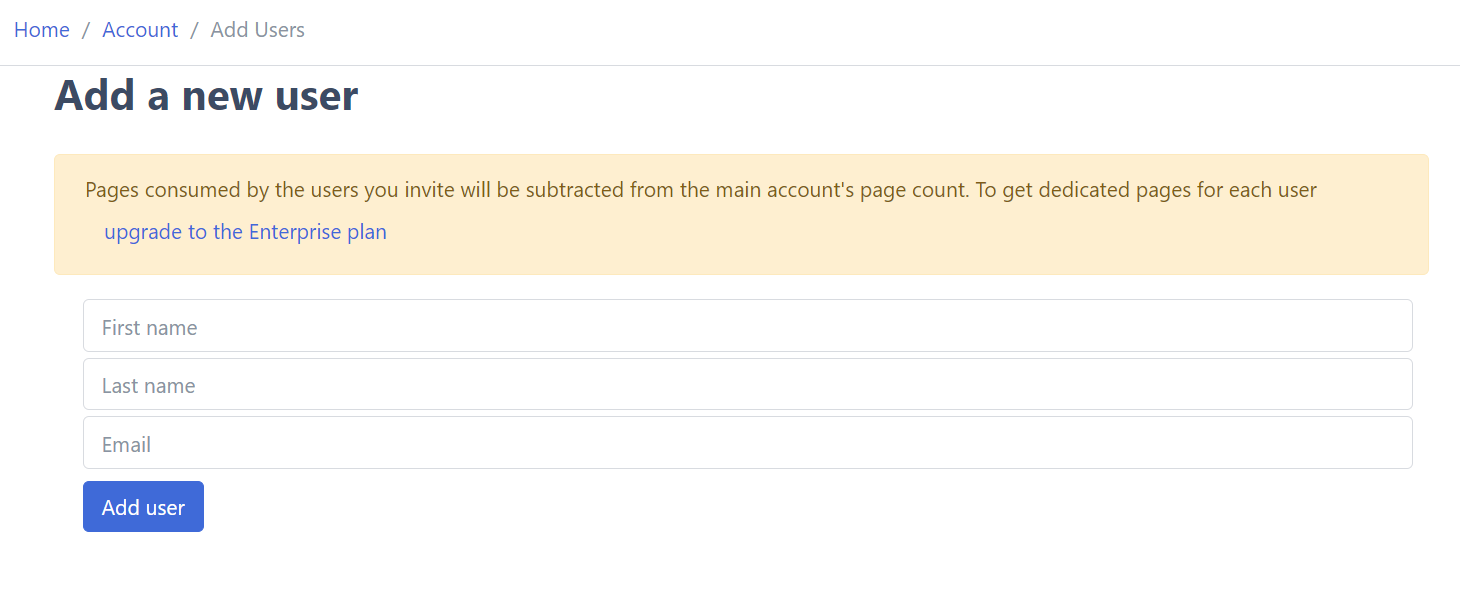Select the Add Users breadcrumb item
Screen dimensions: 1460x597
pos(257,29)
